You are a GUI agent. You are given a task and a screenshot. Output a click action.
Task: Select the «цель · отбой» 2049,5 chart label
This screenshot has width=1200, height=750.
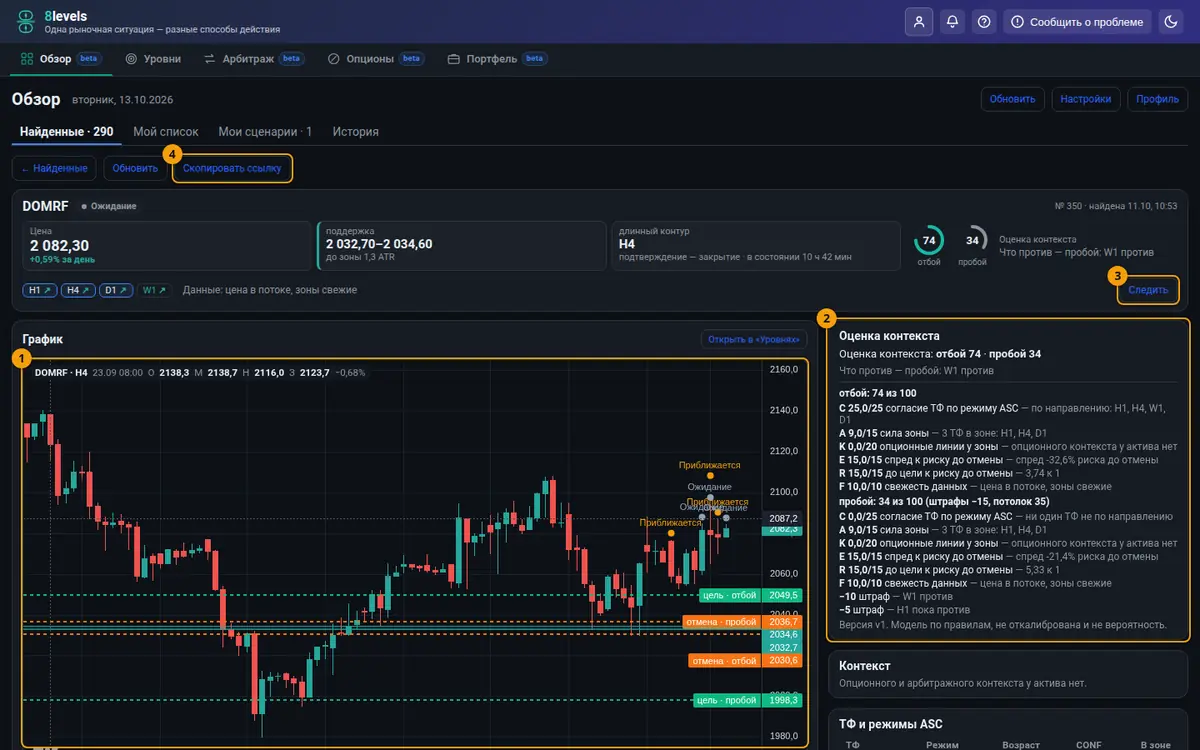[751, 595]
